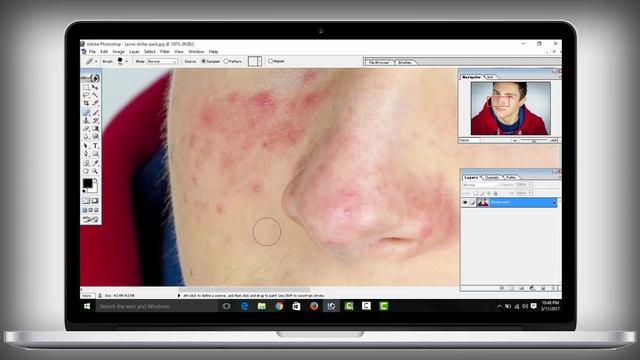
Task: Switch to the Info tab
Action: pos(490,77)
